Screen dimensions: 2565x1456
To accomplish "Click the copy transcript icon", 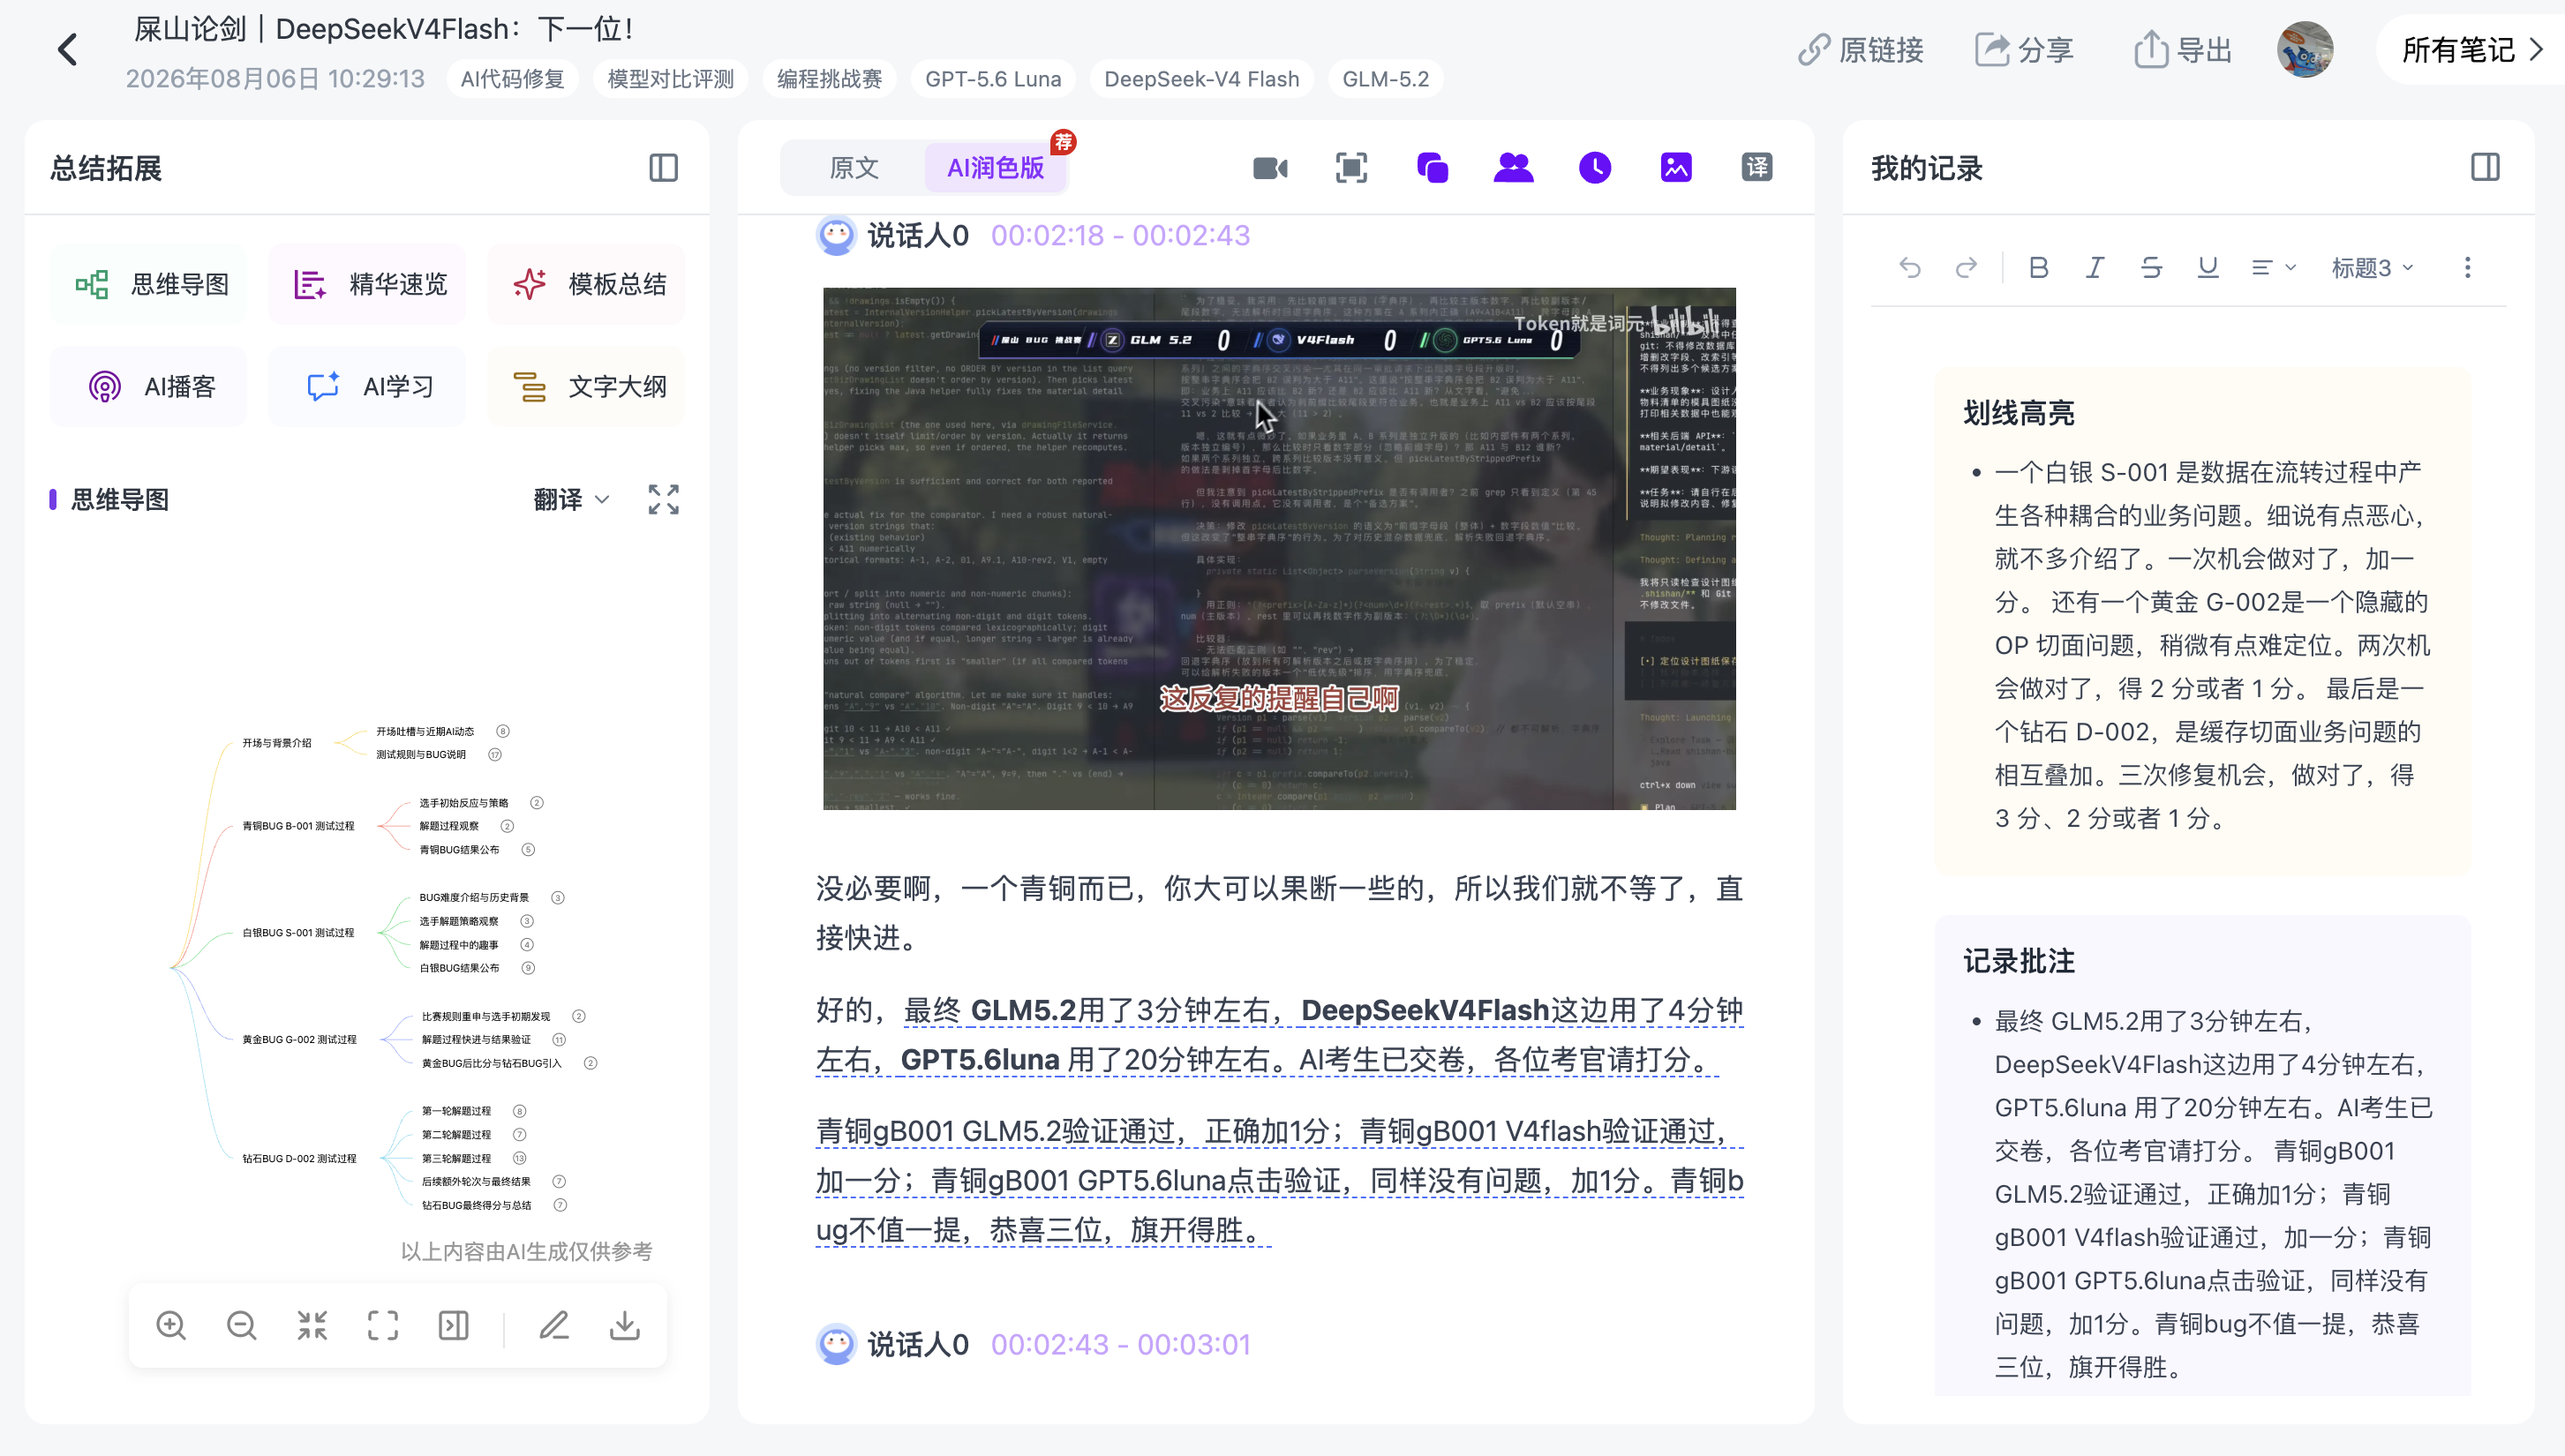I will coord(1432,167).
